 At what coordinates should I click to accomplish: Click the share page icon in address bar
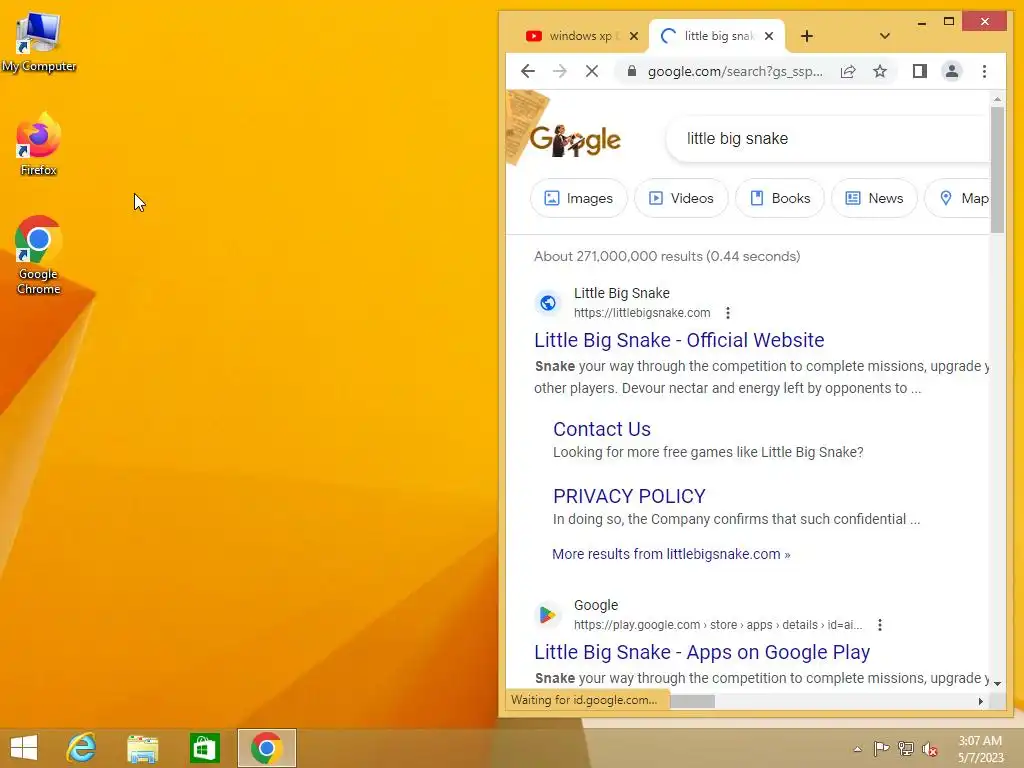(848, 71)
